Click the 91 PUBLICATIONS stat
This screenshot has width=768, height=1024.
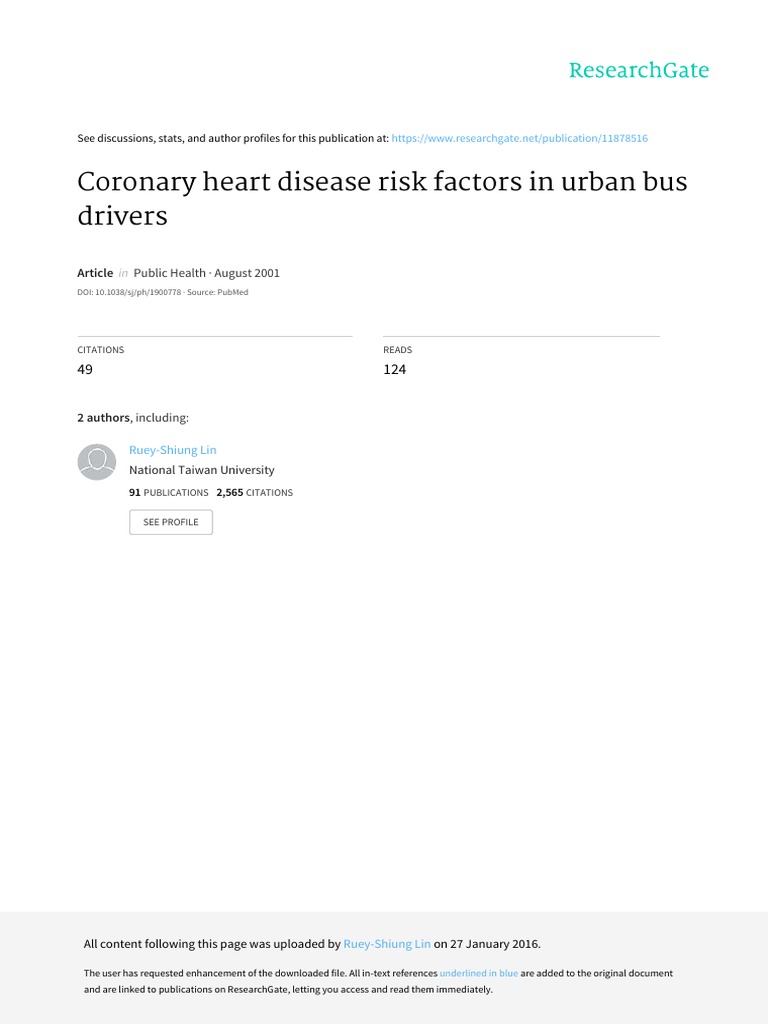coord(168,492)
